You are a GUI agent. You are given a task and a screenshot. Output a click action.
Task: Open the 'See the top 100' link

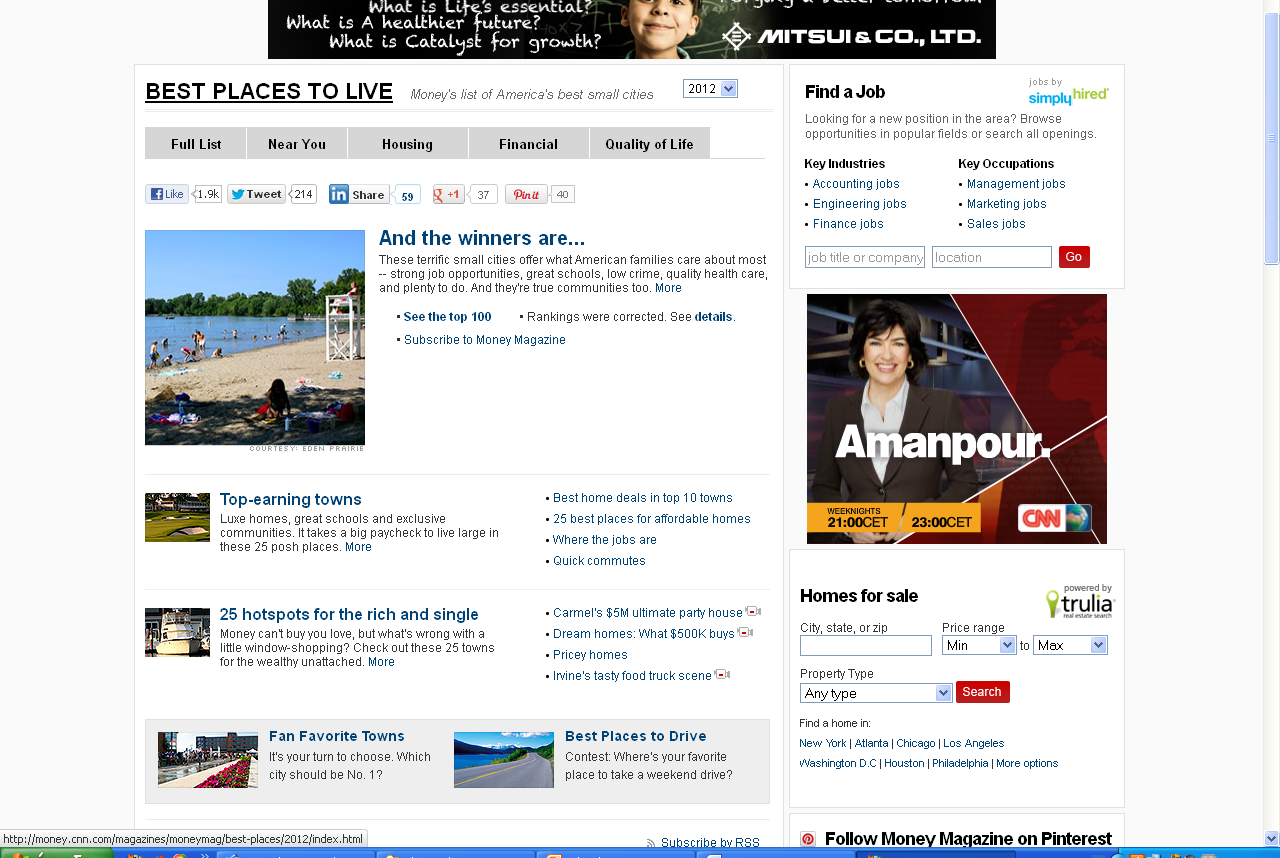click(447, 317)
